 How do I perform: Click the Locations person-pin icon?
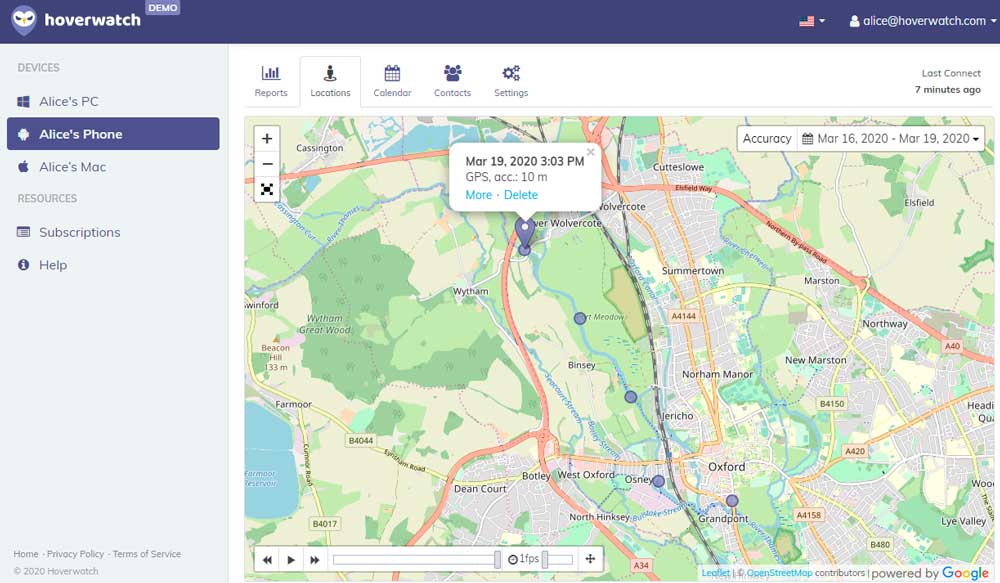tap(330, 73)
